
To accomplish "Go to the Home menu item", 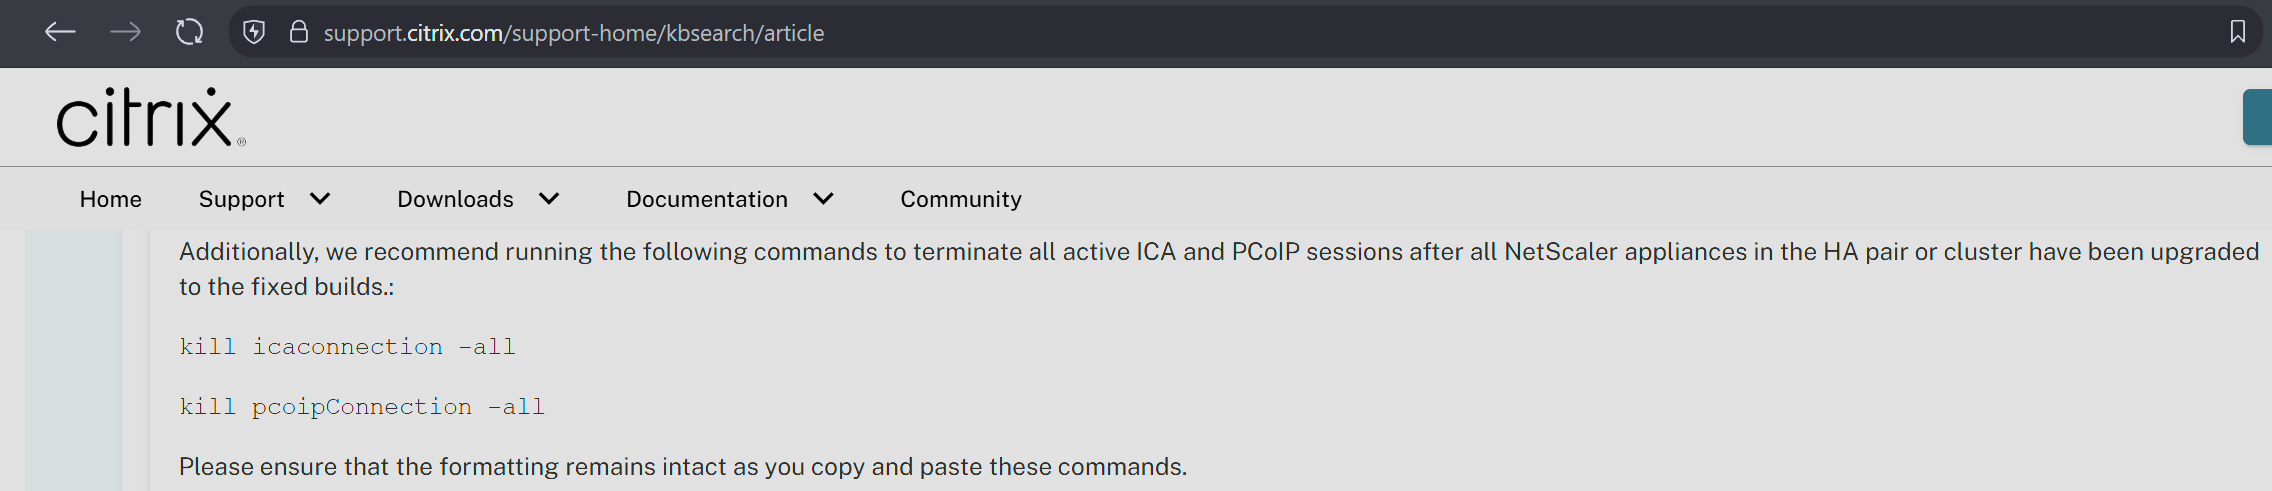I will 111,199.
